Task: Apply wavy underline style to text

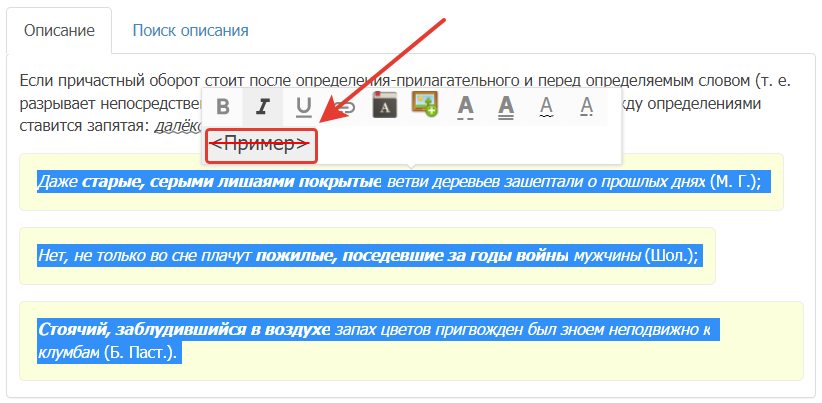Action: tap(546, 105)
